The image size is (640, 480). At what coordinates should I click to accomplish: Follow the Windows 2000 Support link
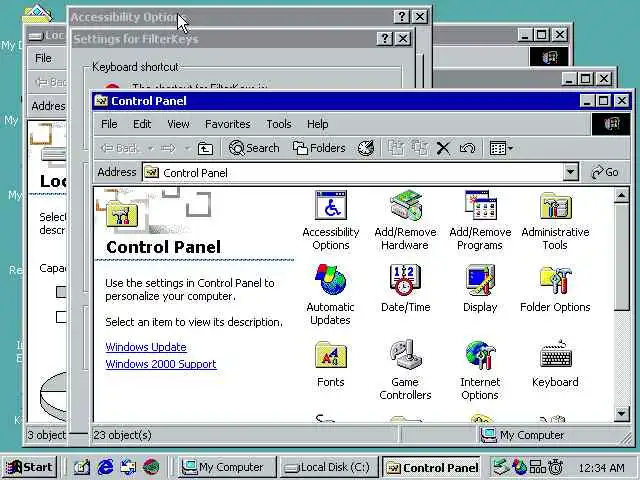pos(161,364)
